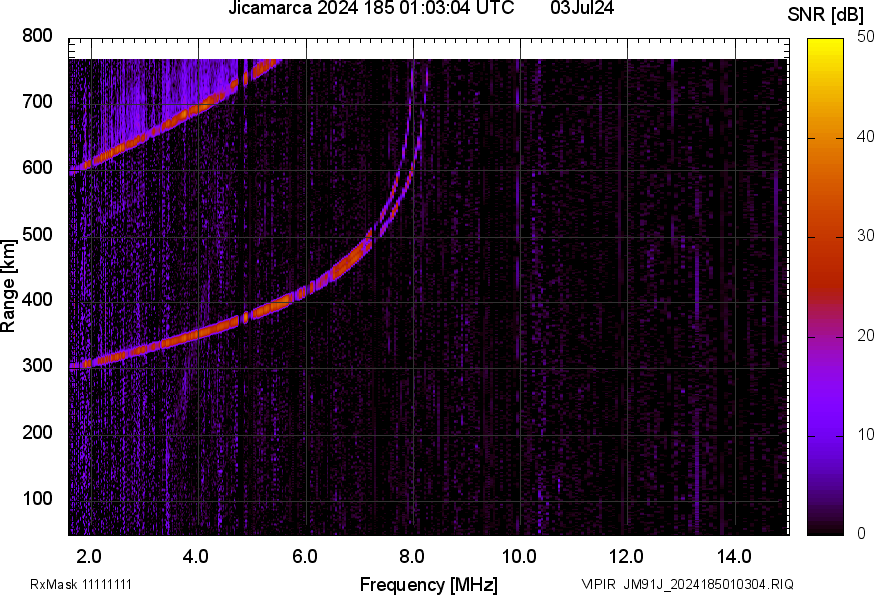The image size is (874, 595).
Task: Click the frequency tick label '2.0'
Action: 89,557
